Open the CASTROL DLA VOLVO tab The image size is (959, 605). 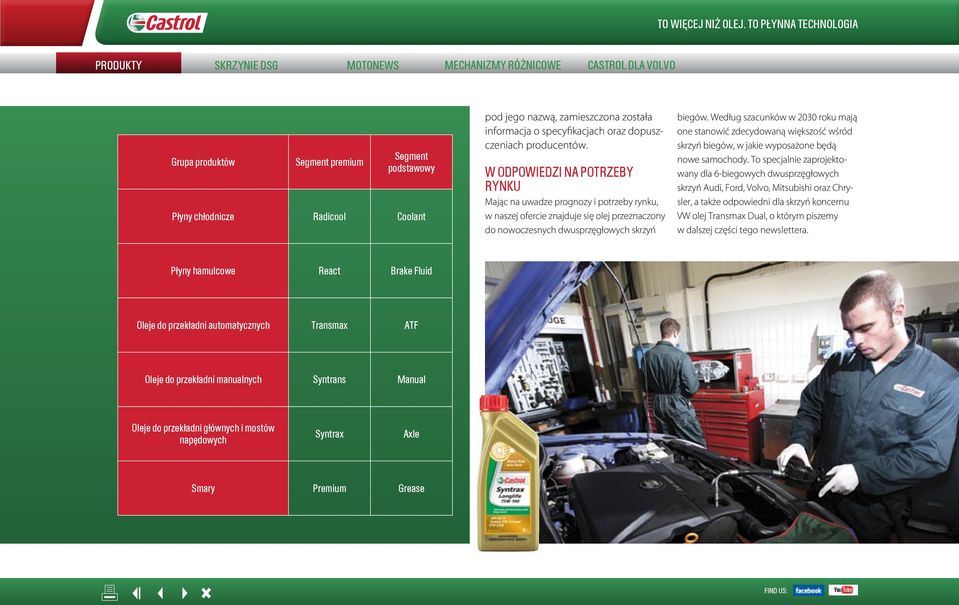(631, 65)
